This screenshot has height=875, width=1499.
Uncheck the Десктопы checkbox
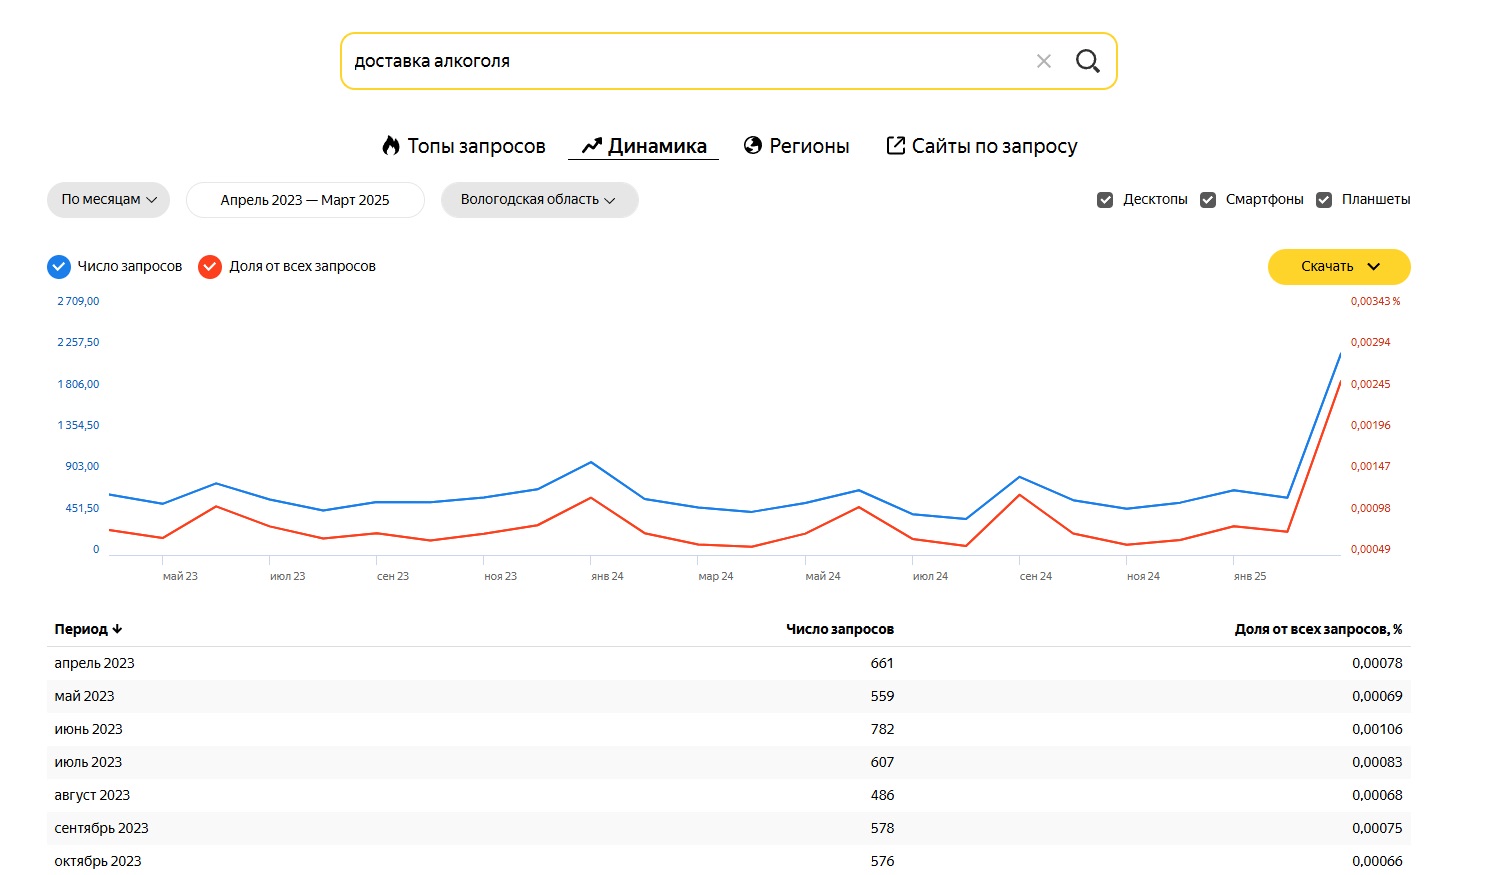click(1105, 200)
